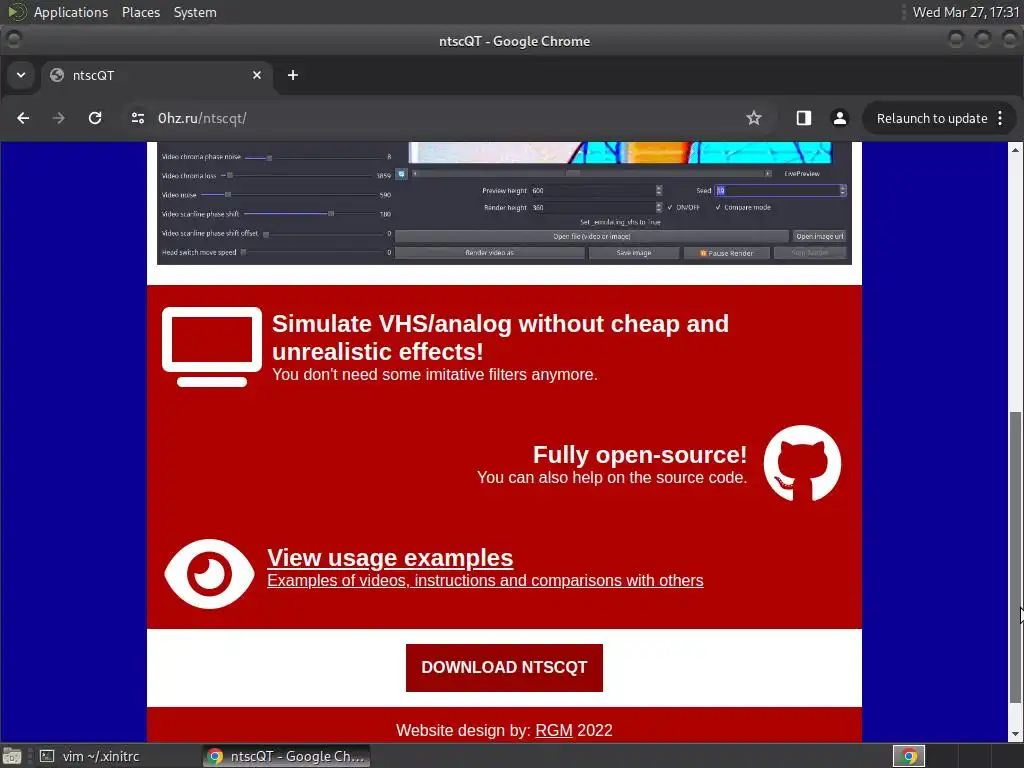Open the System menu
Viewport: 1024px width, 768px height.
[x=195, y=12]
